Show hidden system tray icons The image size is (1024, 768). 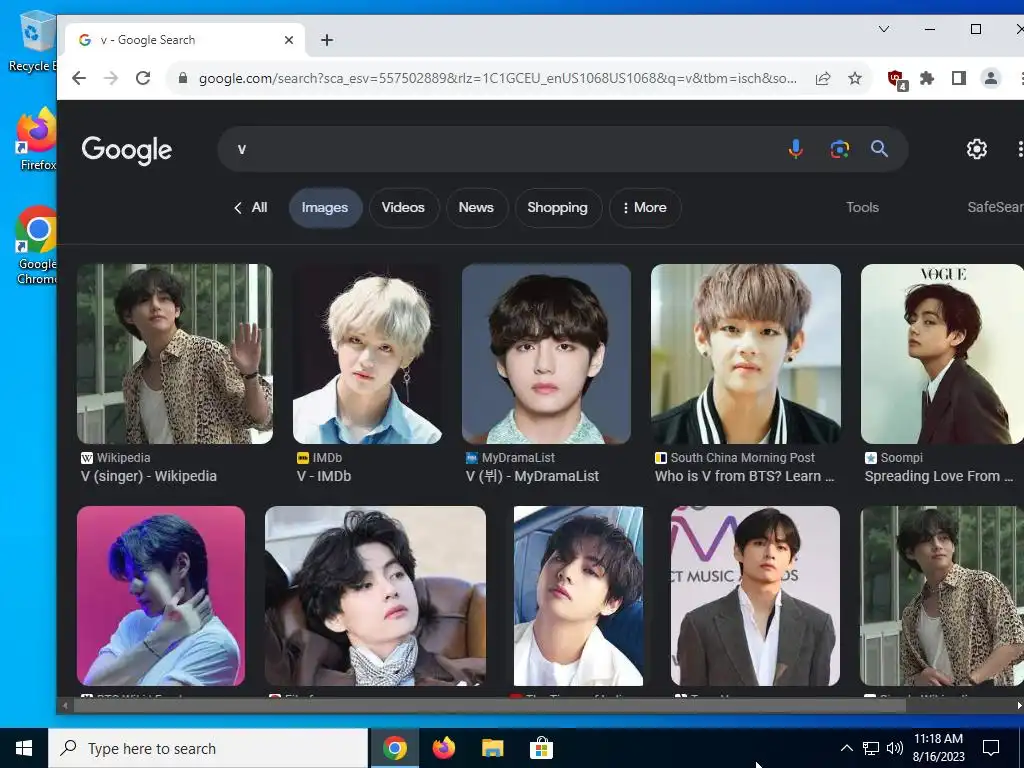[x=846, y=748]
